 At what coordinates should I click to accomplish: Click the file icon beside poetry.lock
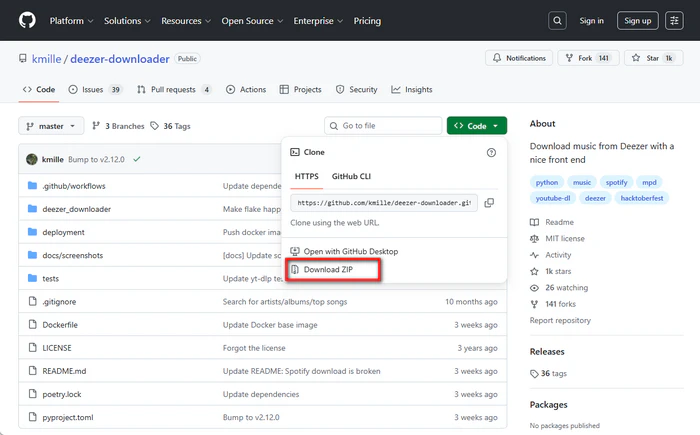pyautogui.click(x=32, y=394)
